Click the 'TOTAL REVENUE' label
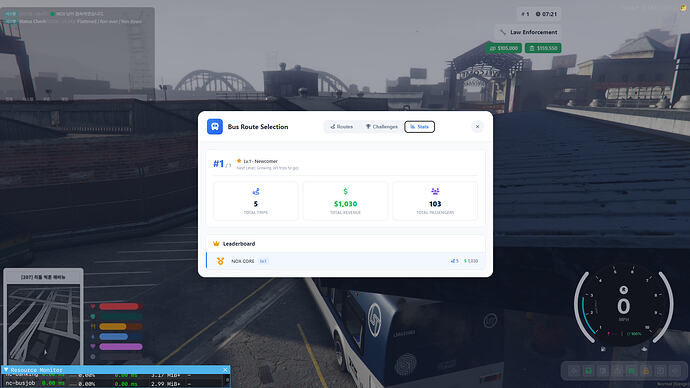Viewport: 690px width, 388px height. coord(345,212)
